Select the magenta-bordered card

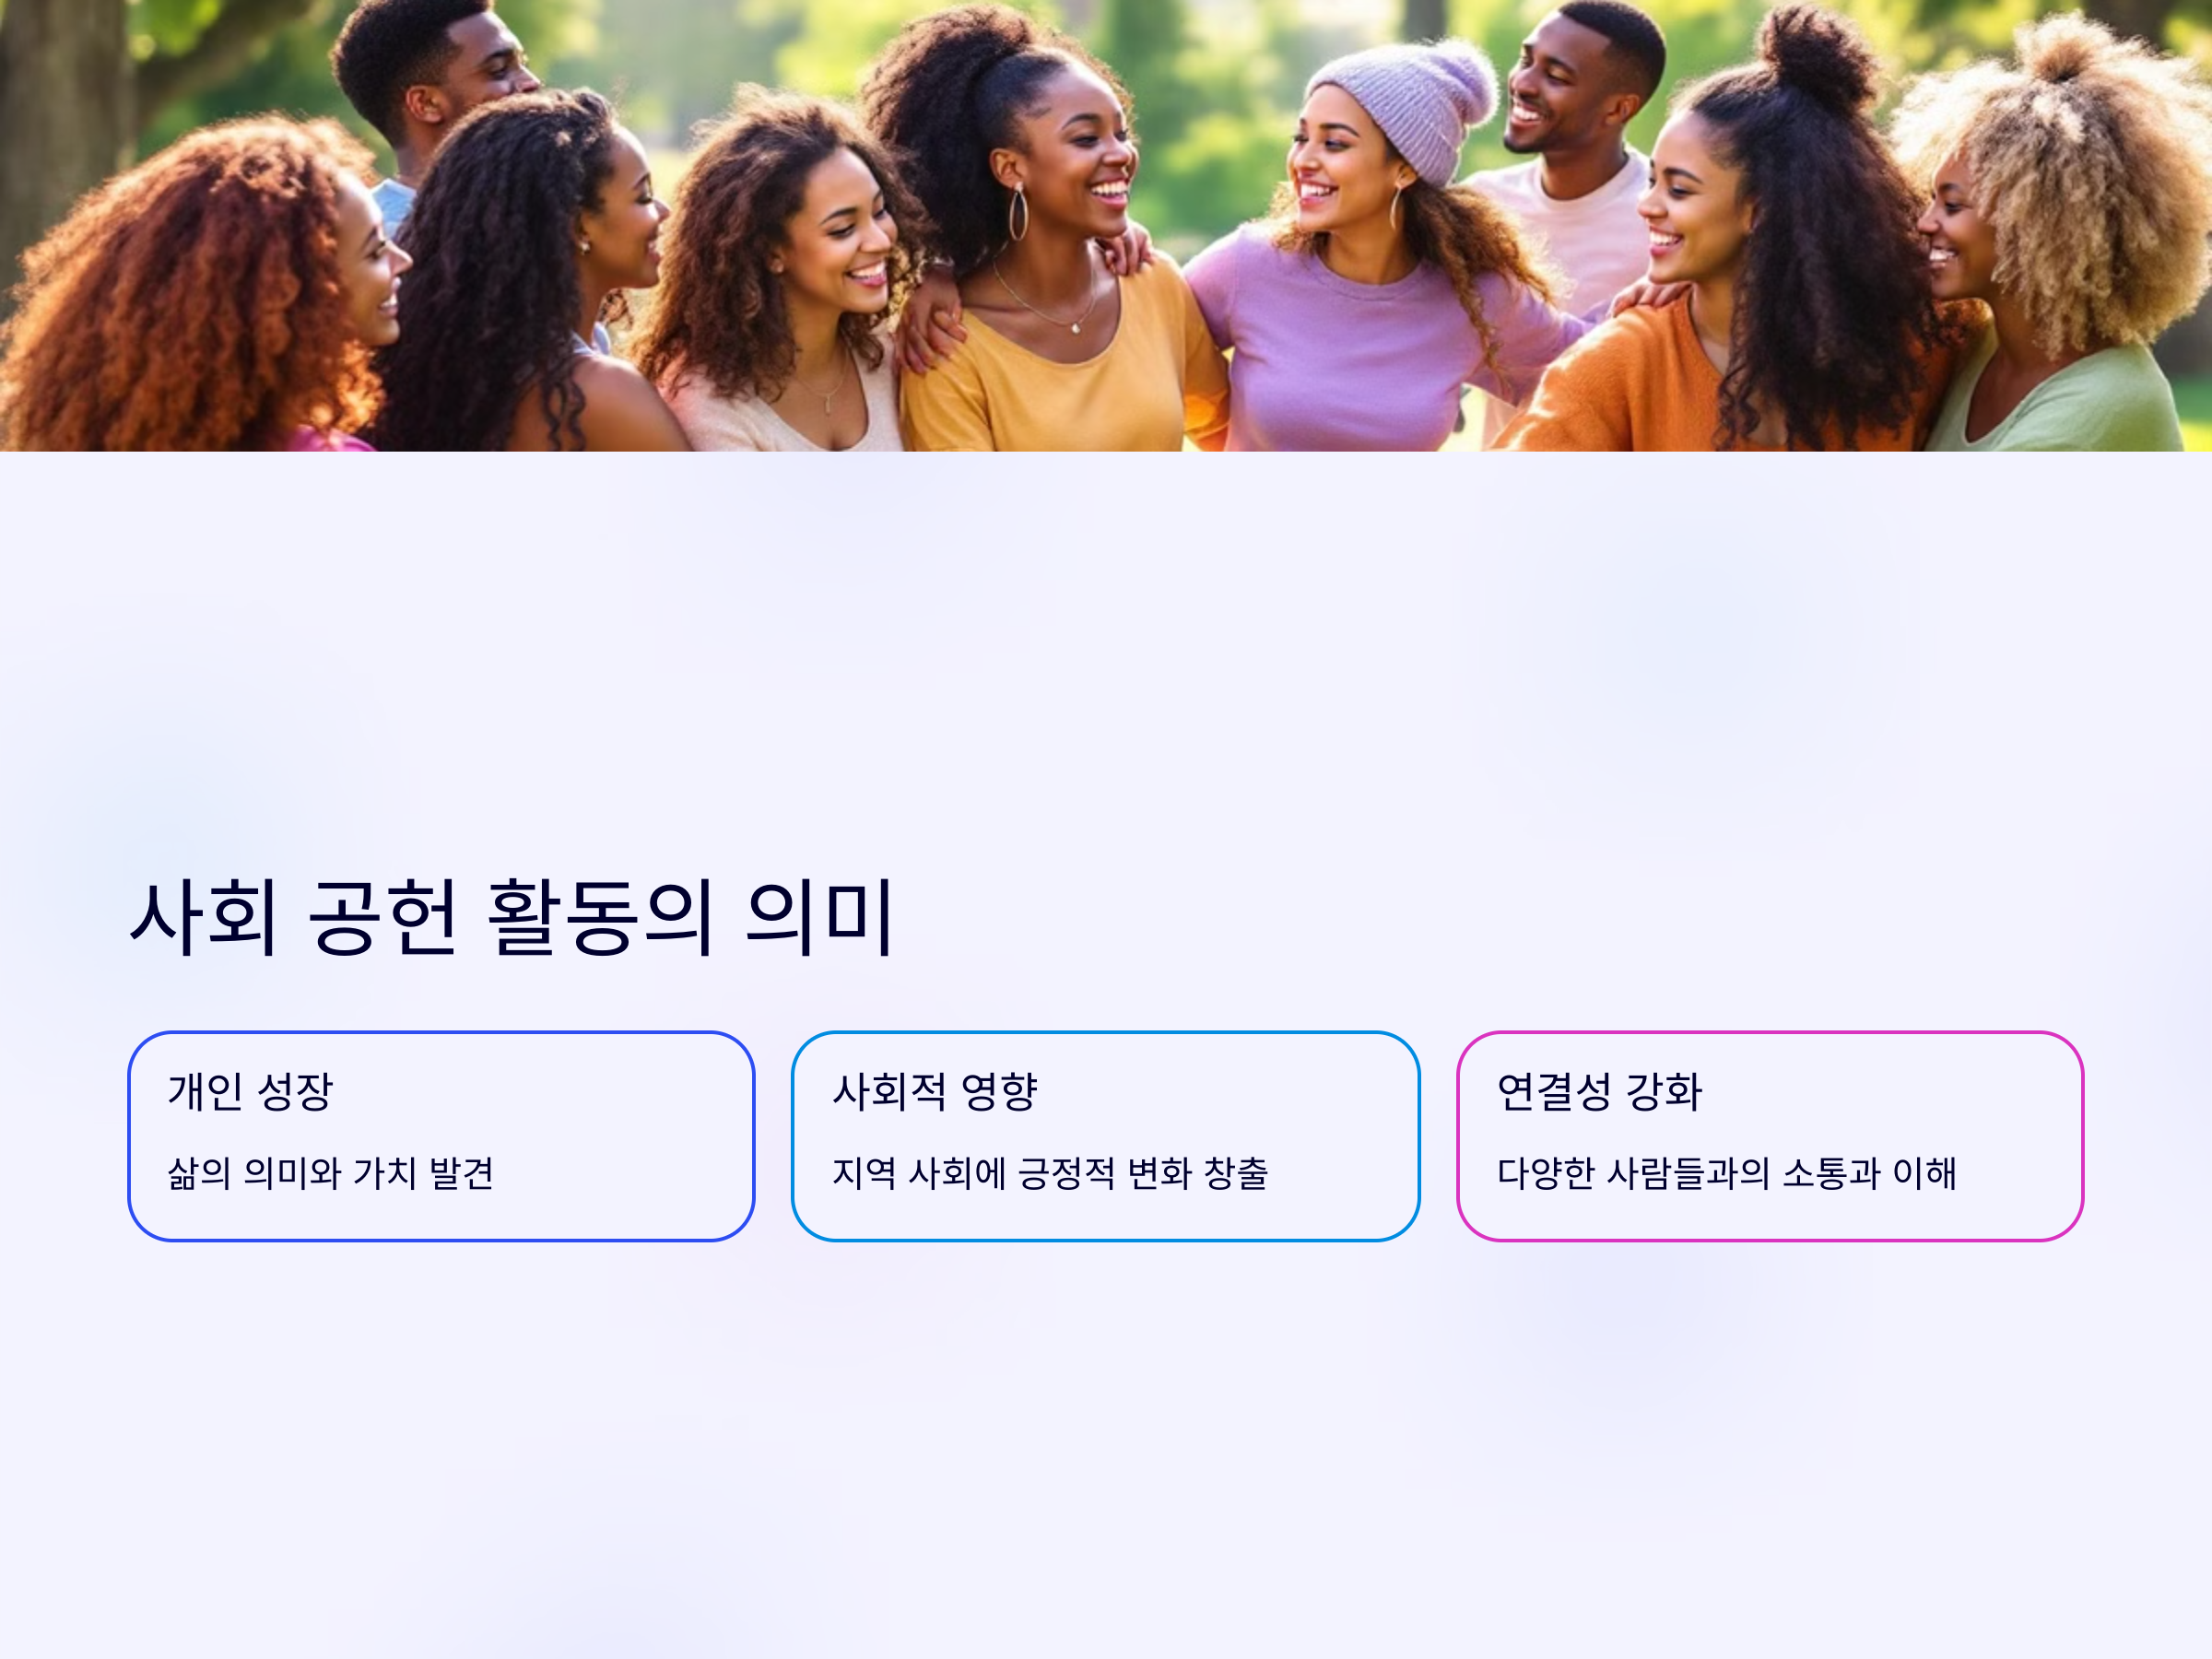1770,1136
